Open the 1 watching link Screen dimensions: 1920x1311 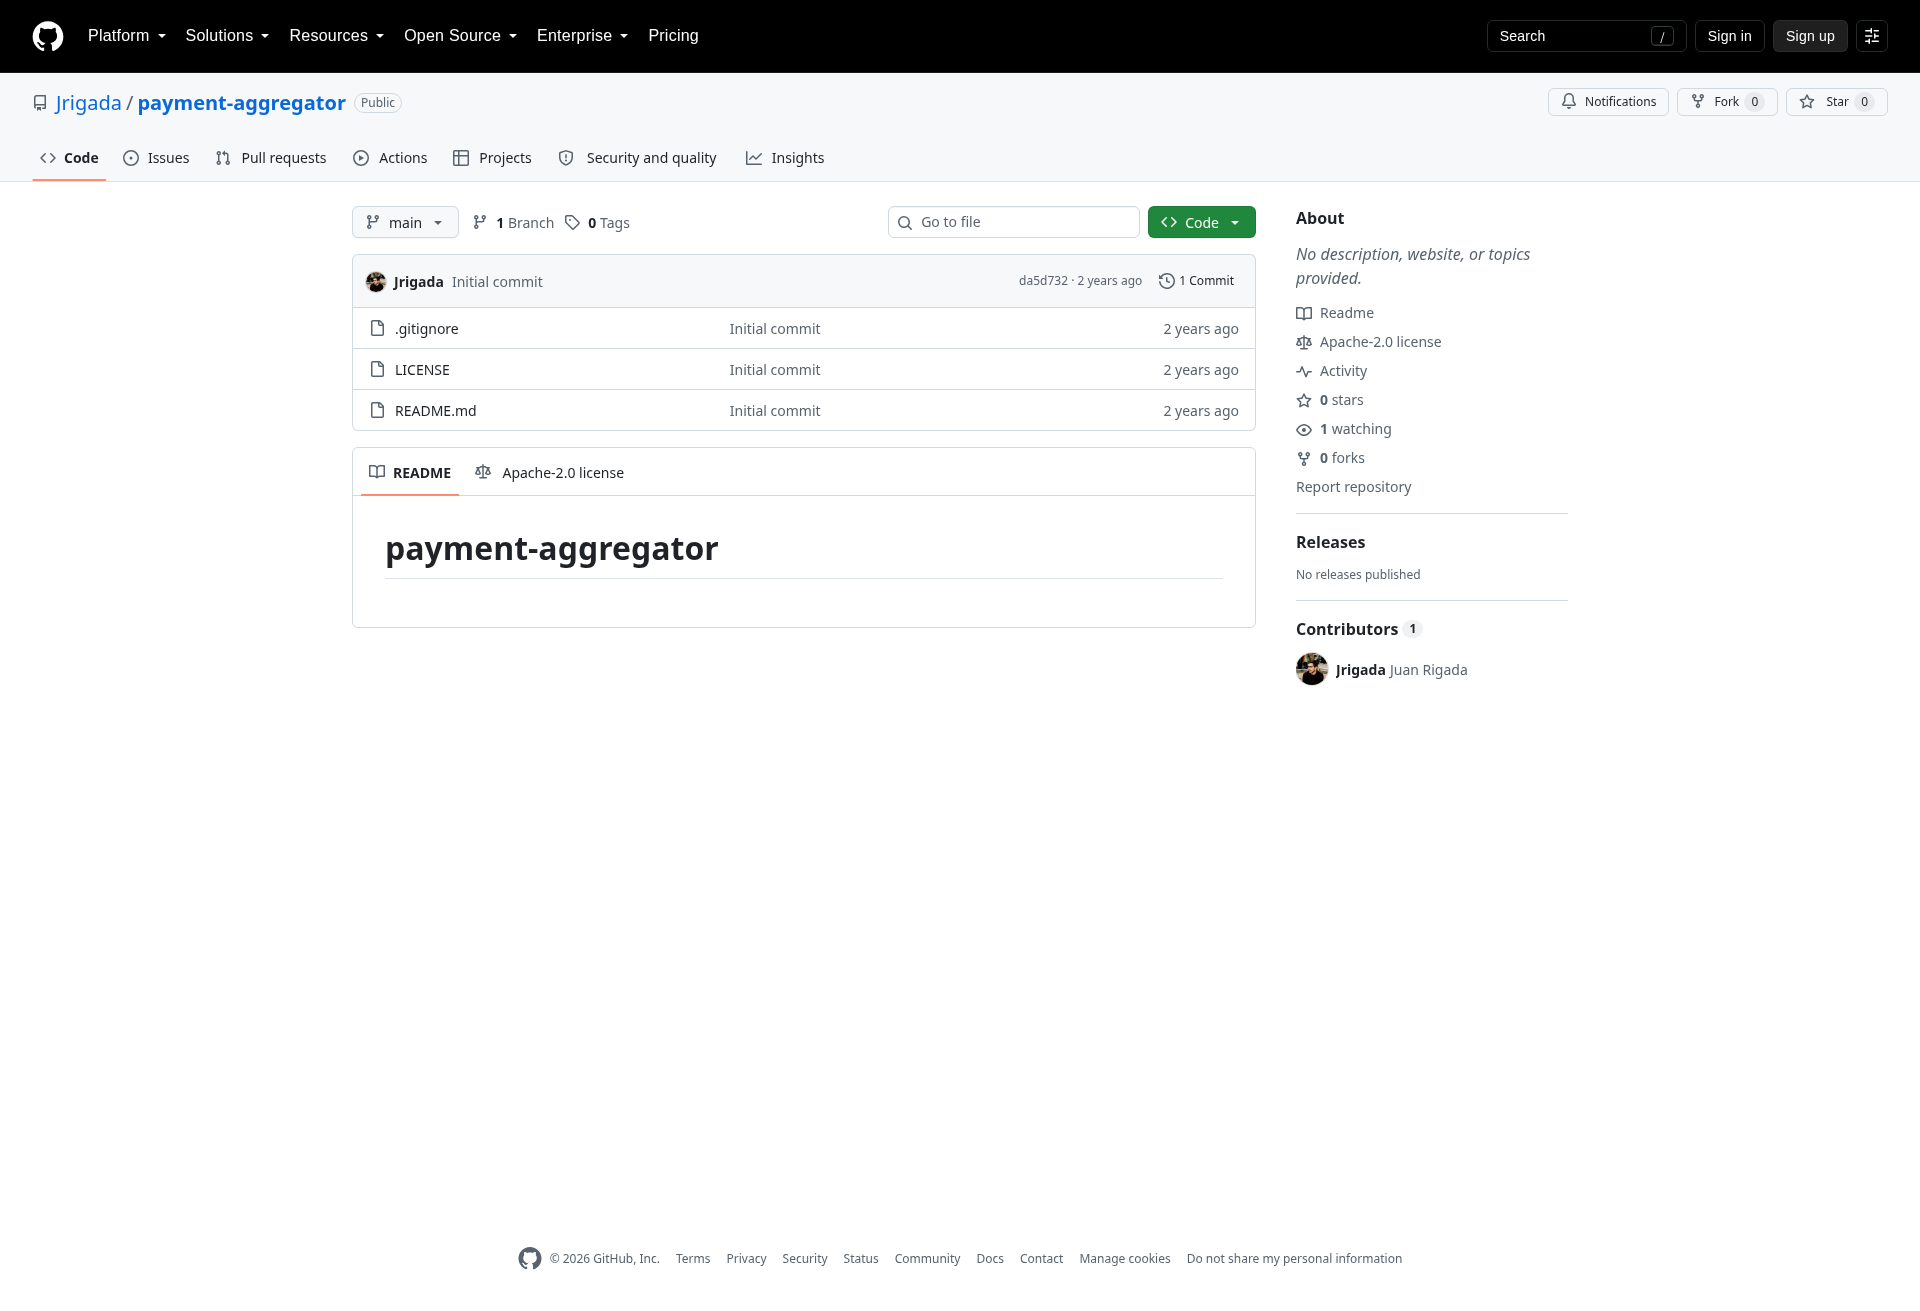point(1344,429)
